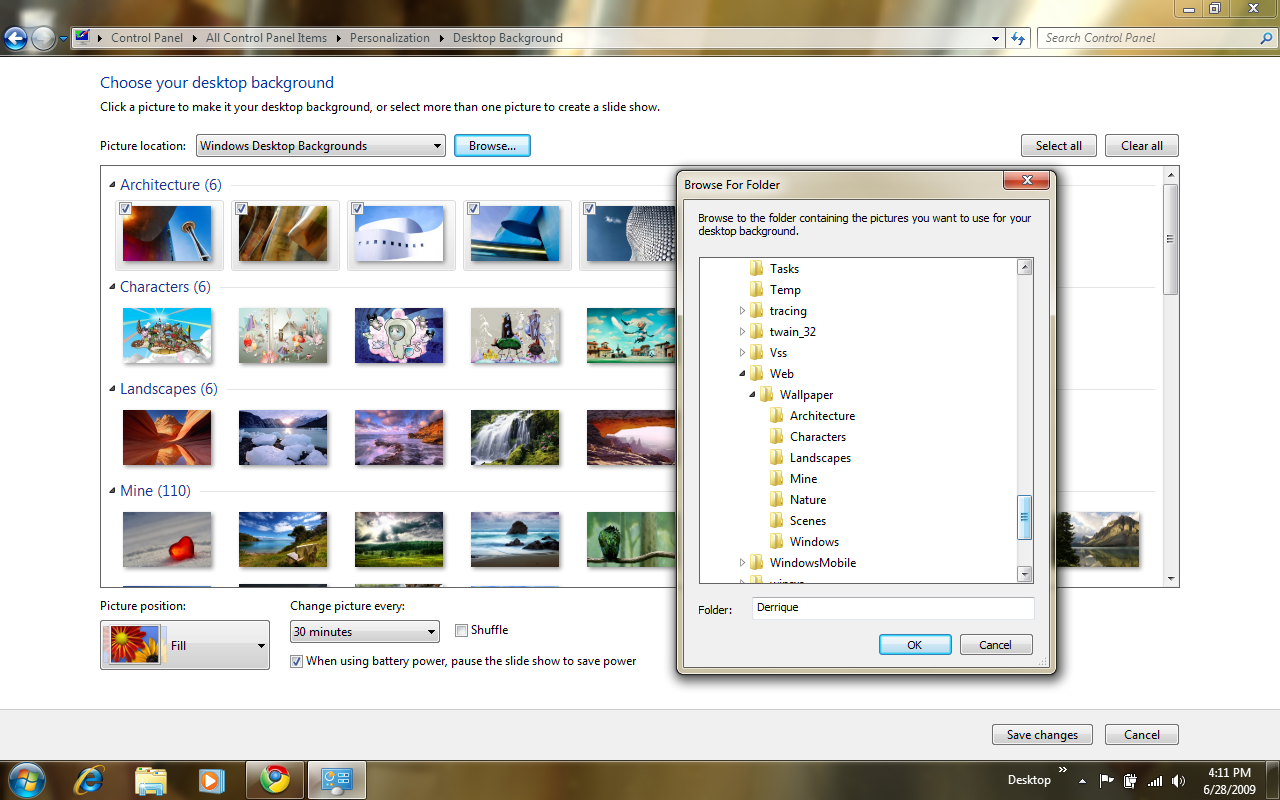Viewport: 1280px width, 800px height.
Task: Select the red heart wallpaper thumbnail
Action: point(167,539)
